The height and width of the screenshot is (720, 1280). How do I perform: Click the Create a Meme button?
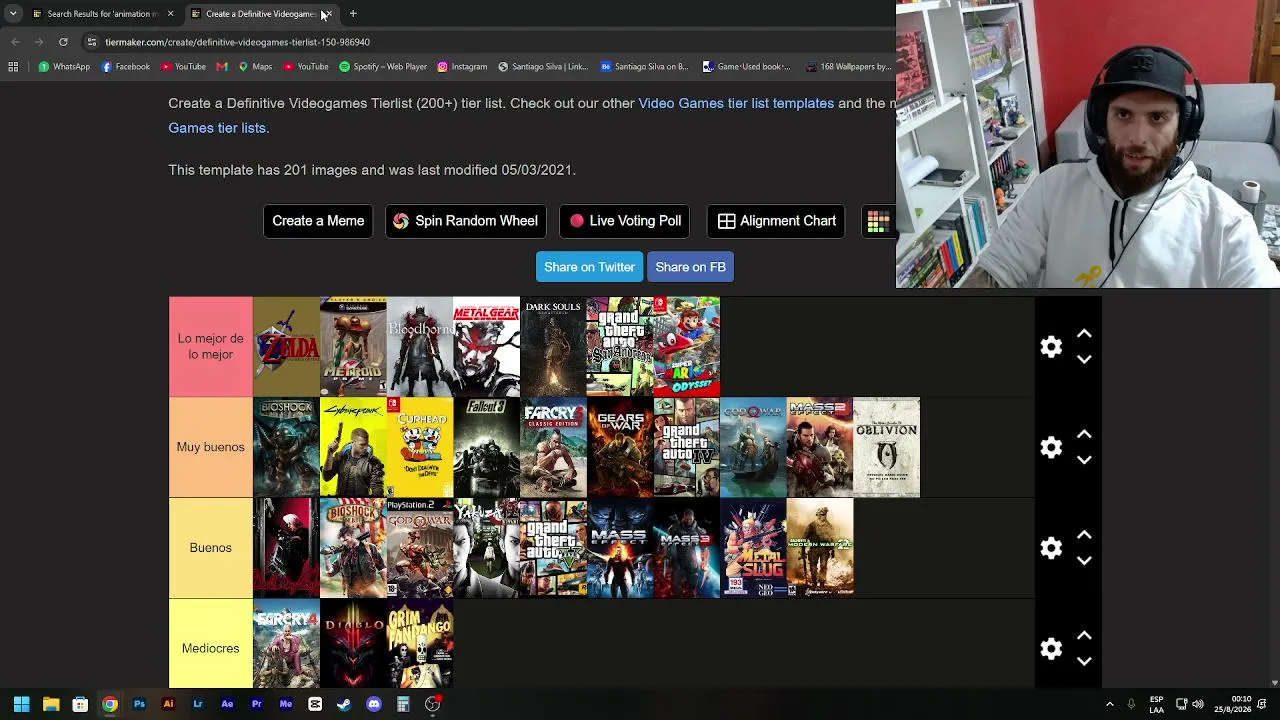click(318, 221)
